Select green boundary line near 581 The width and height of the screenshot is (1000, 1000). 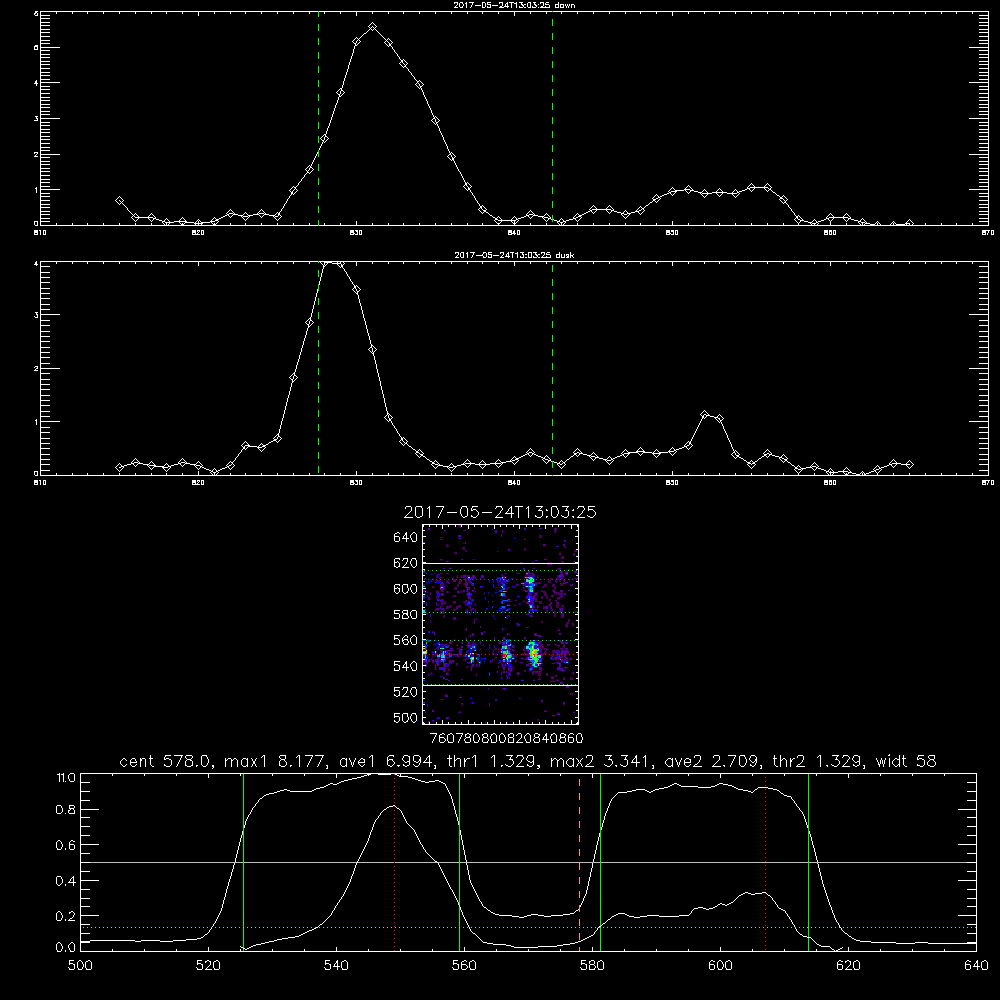point(600,861)
